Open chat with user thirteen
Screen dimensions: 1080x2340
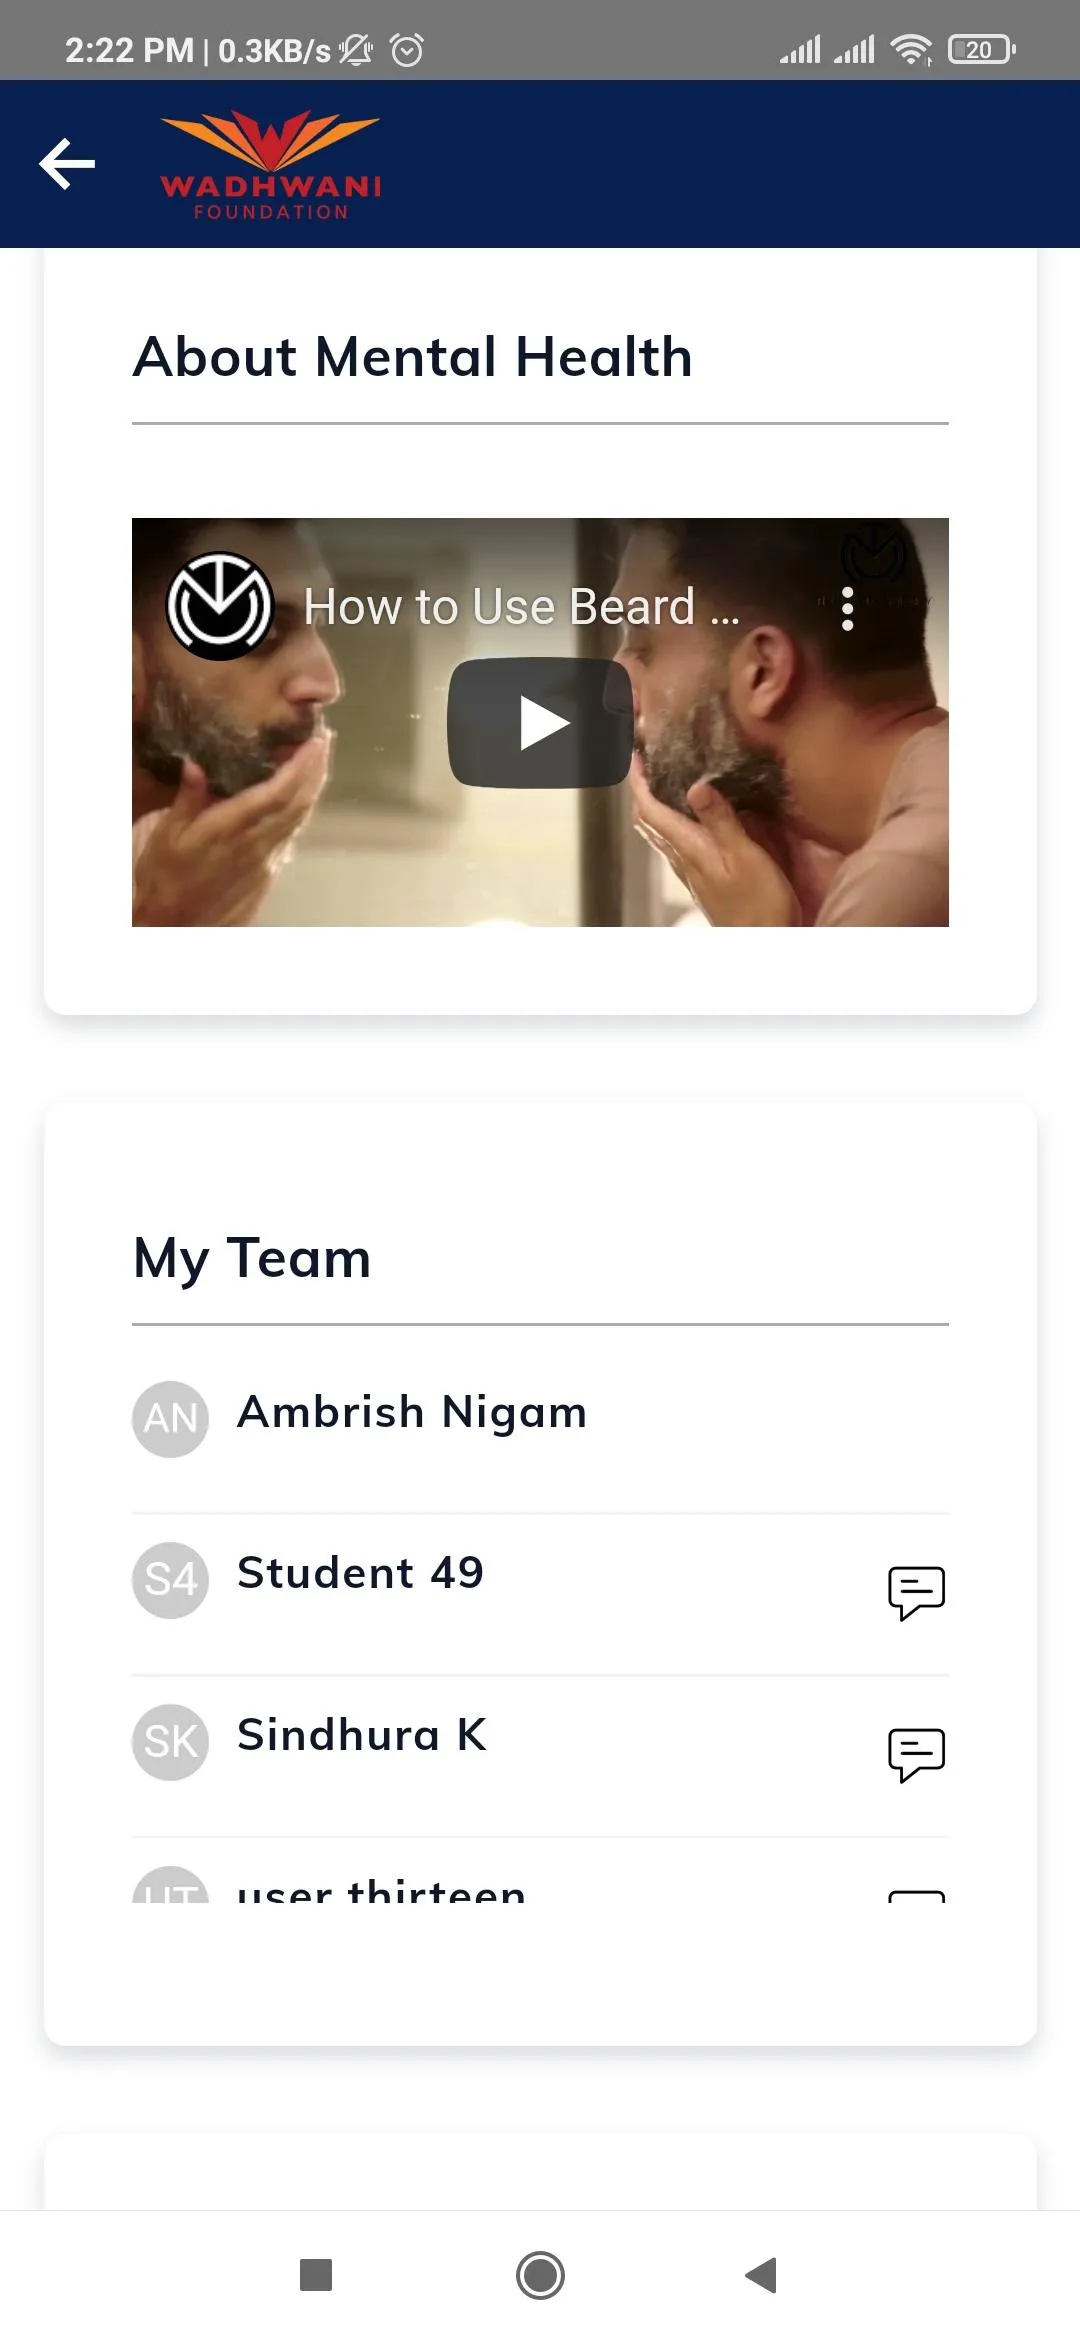coord(916,1895)
